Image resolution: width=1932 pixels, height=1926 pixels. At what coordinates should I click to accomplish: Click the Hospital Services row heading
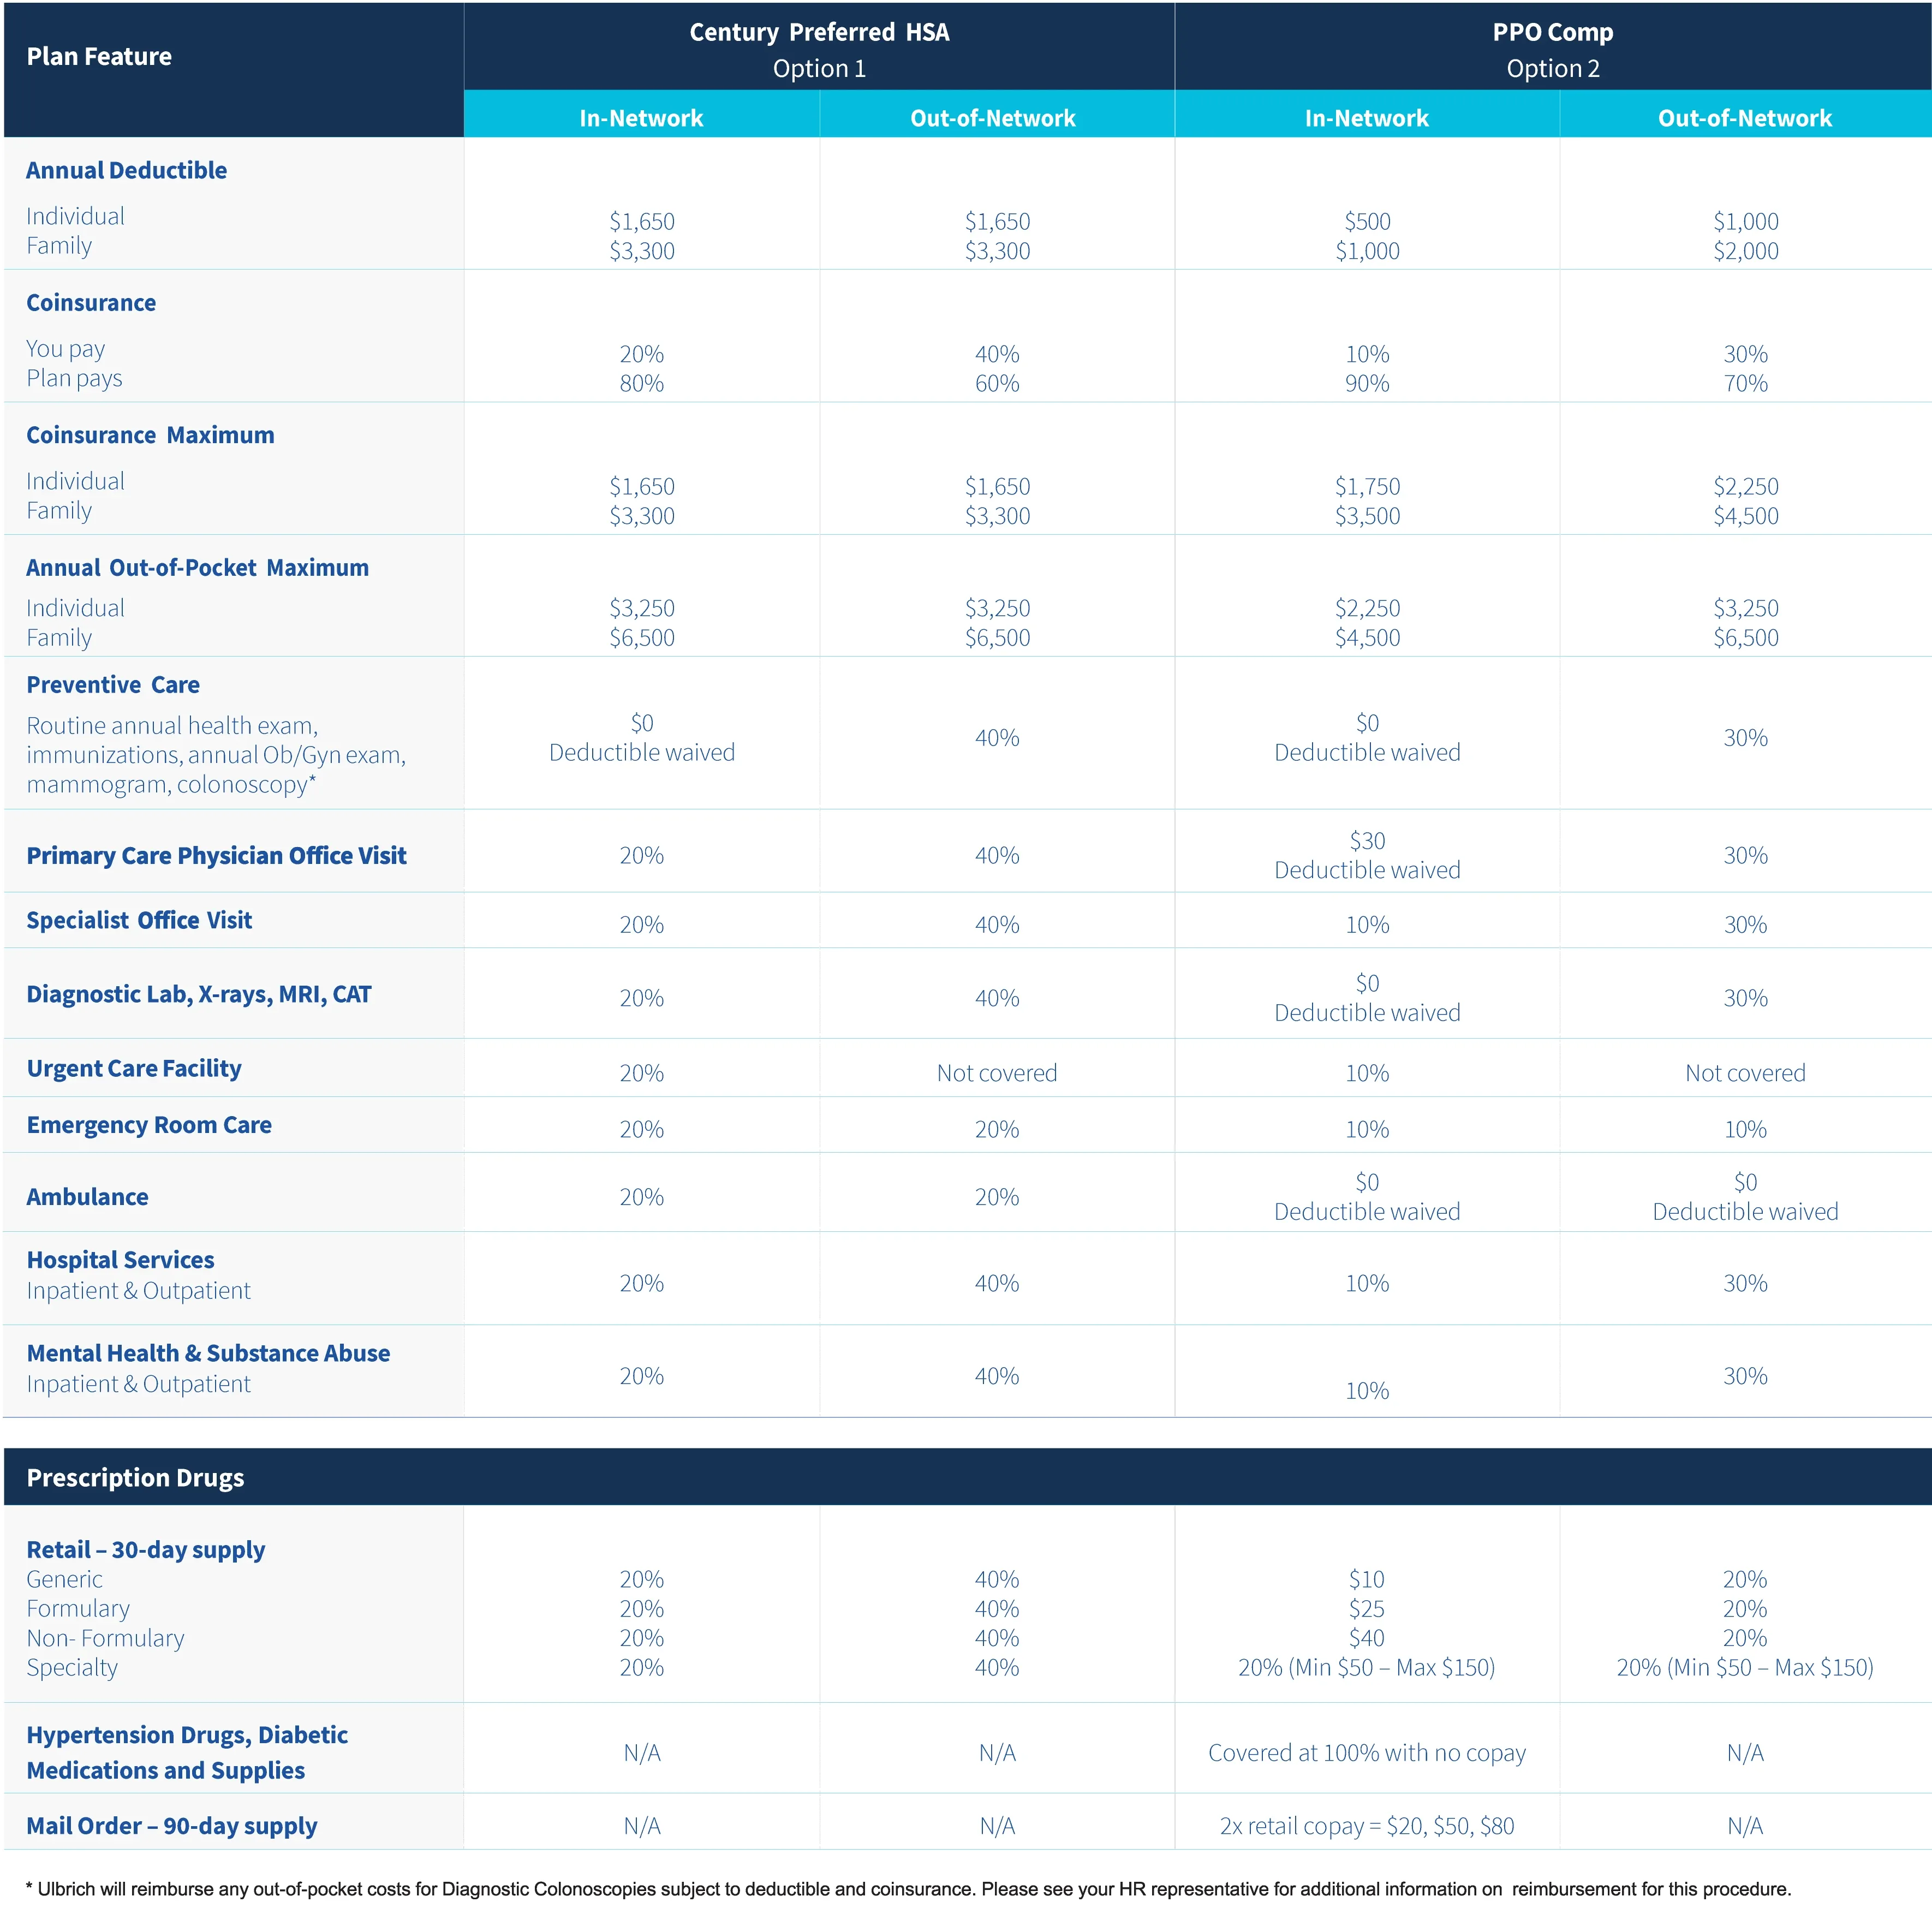[120, 1260]
